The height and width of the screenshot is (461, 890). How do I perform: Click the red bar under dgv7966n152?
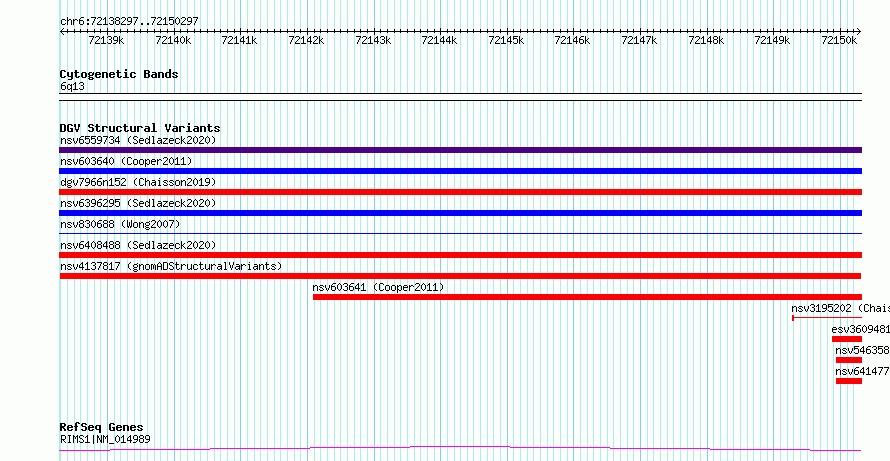460,192
